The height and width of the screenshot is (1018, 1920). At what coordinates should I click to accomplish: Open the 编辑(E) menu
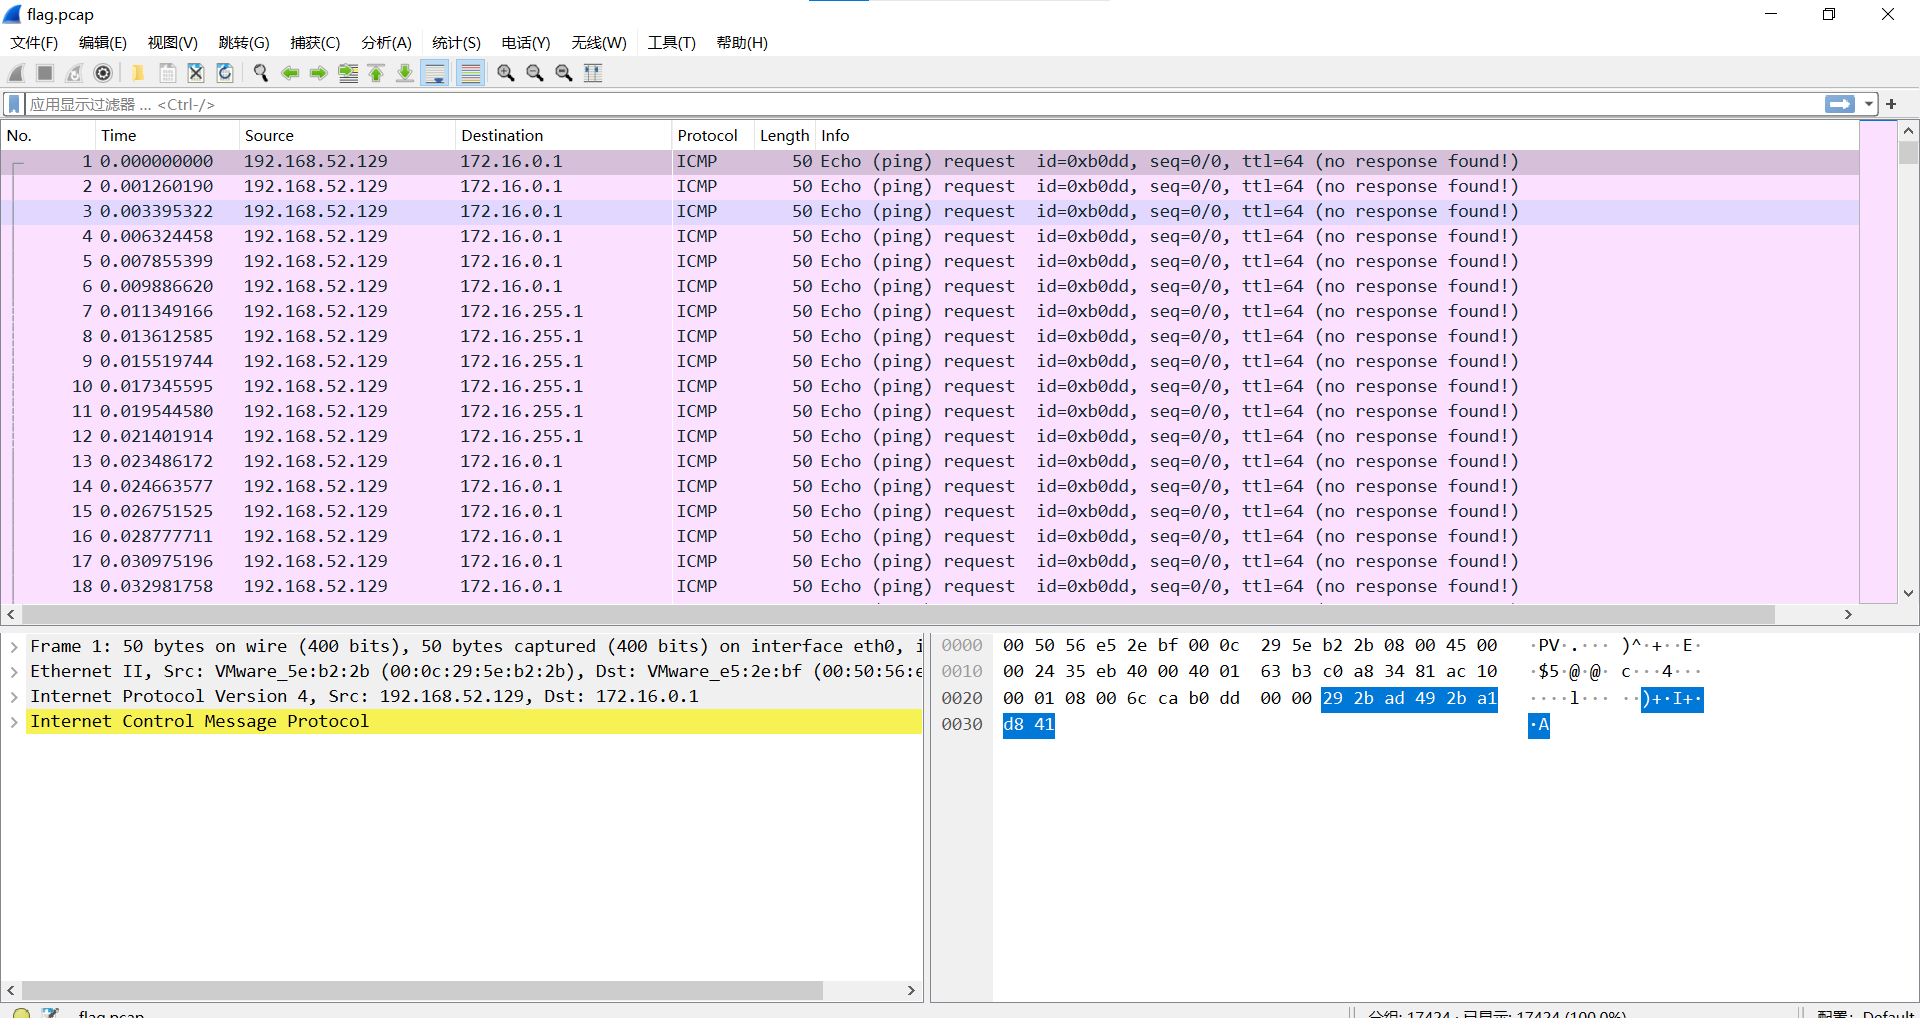(x=103, y=43)
